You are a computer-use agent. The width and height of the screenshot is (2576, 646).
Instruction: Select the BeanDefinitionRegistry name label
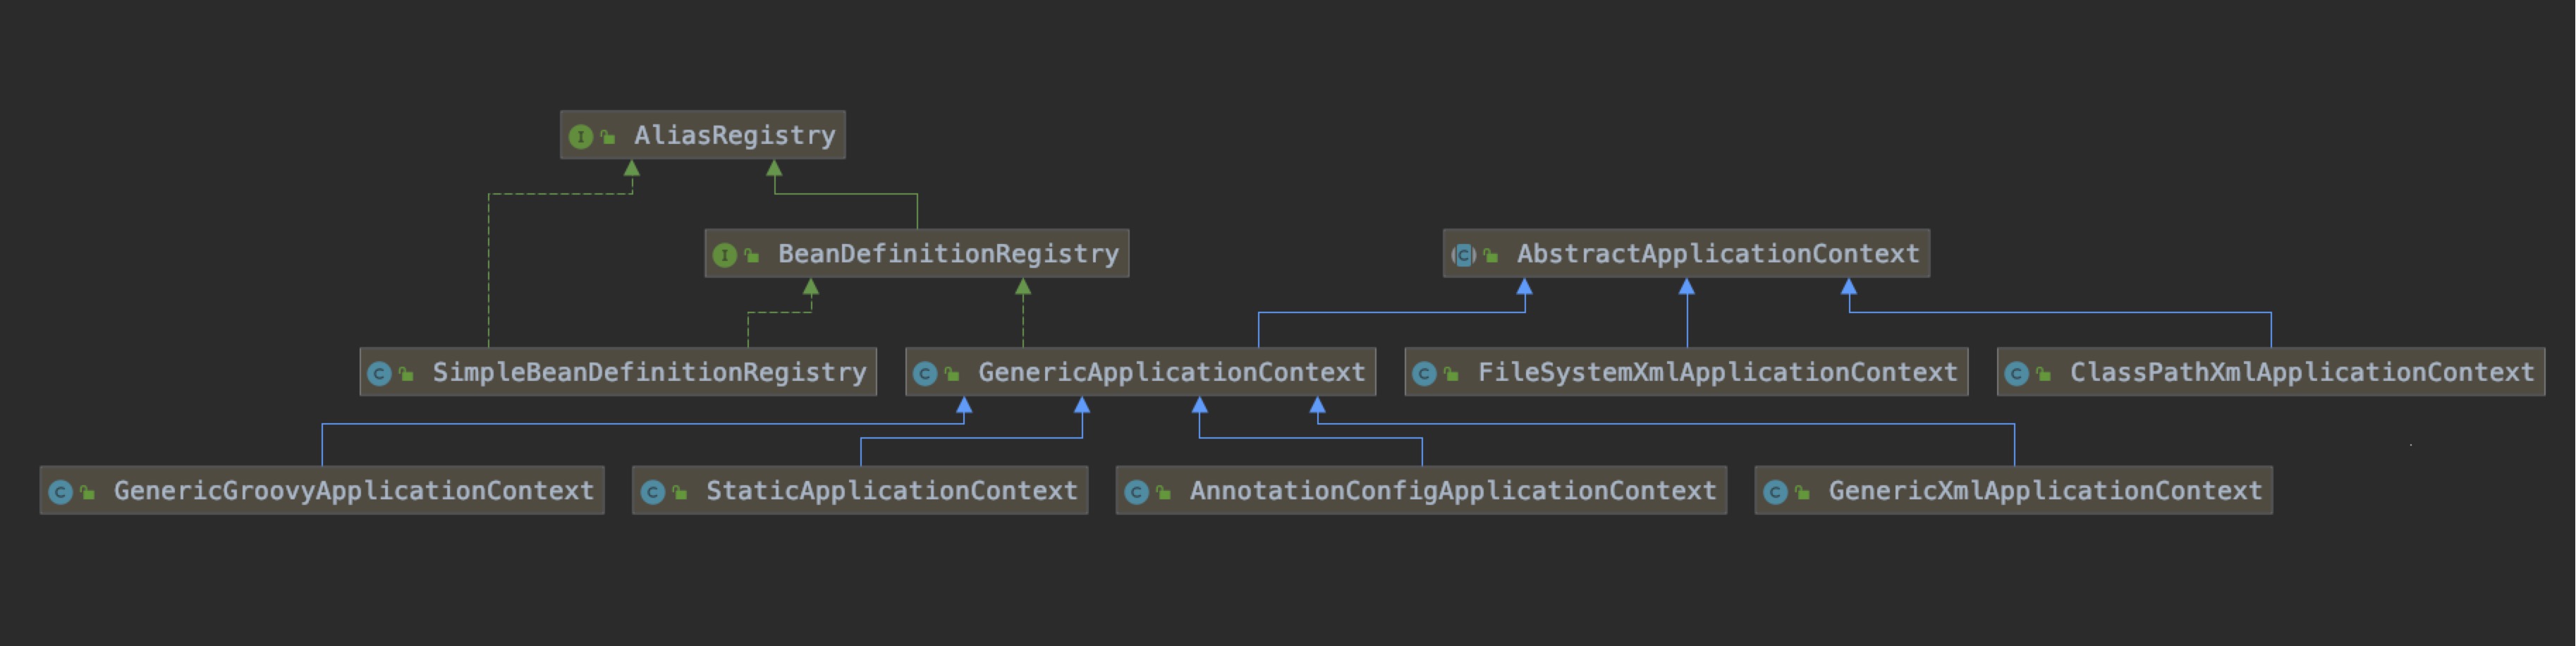coord(949,254)
